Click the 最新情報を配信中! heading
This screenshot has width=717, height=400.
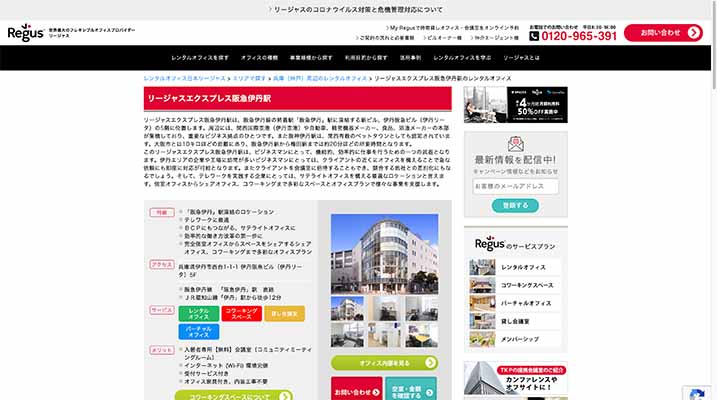[x=515, y=160]
